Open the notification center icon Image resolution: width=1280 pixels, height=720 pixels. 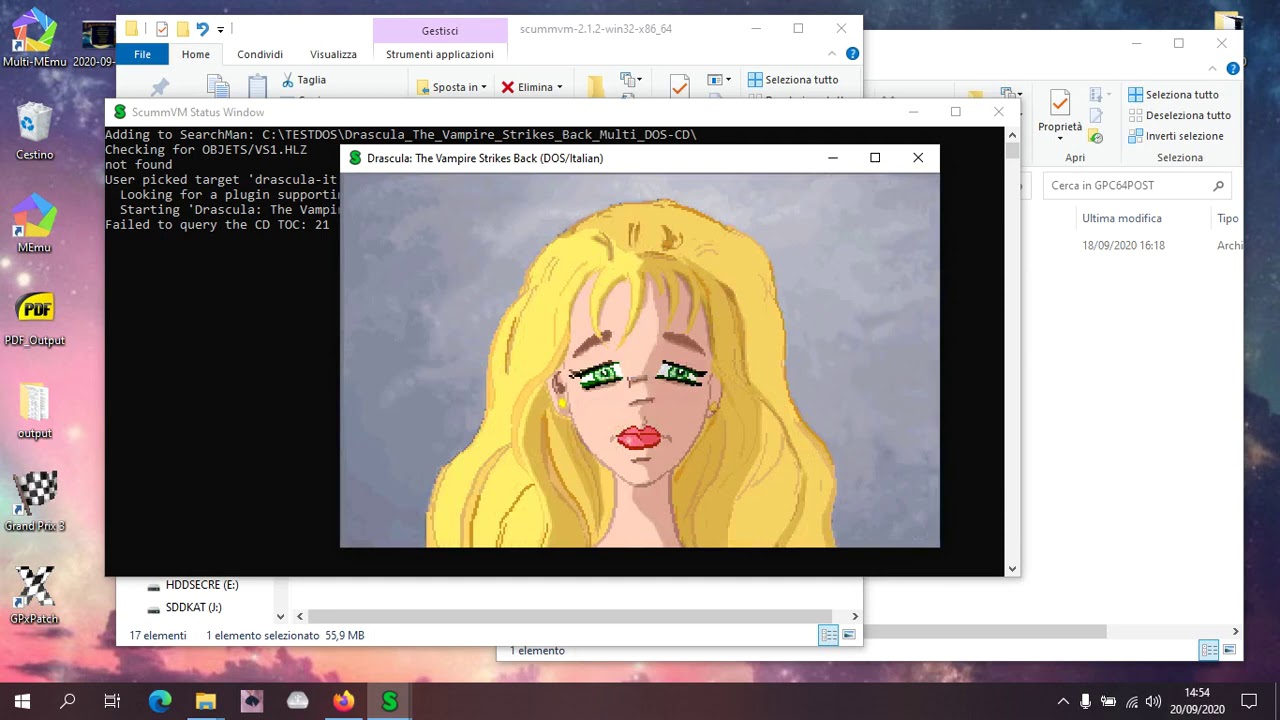click(x=1249, y=701)
